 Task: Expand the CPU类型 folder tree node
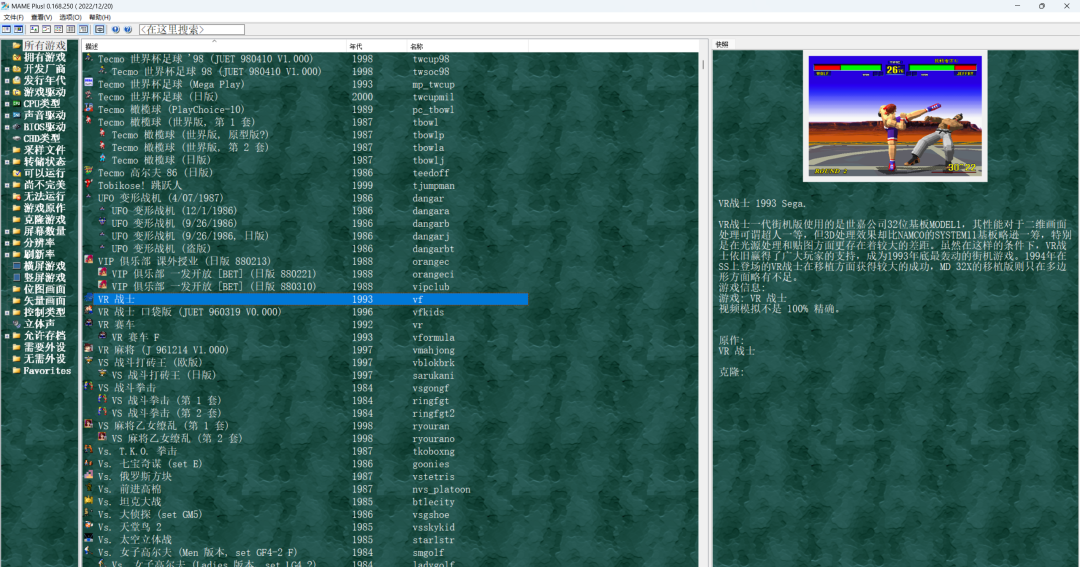pos(6,104)
